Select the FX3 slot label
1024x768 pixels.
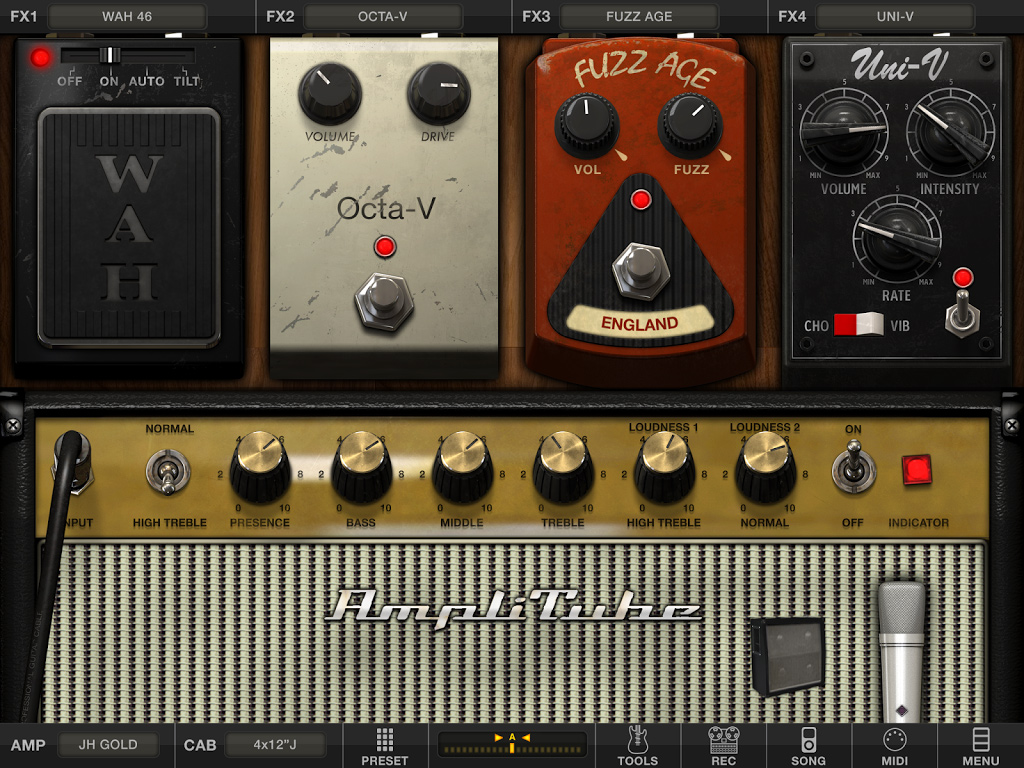(536, 16)
